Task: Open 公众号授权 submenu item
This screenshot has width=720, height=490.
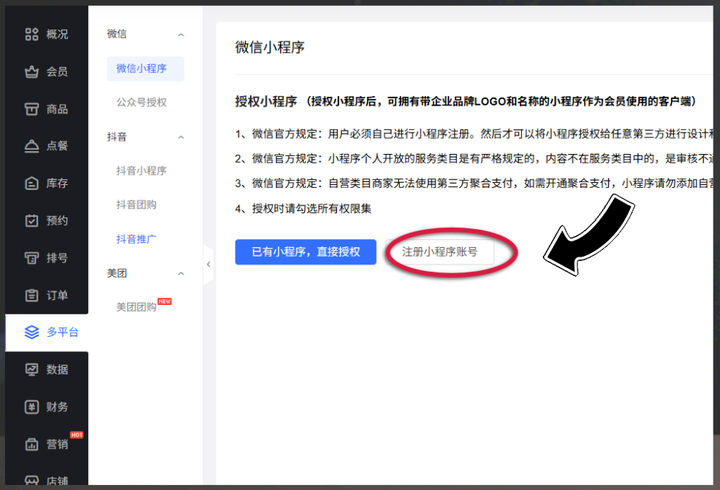Action: 141,102
